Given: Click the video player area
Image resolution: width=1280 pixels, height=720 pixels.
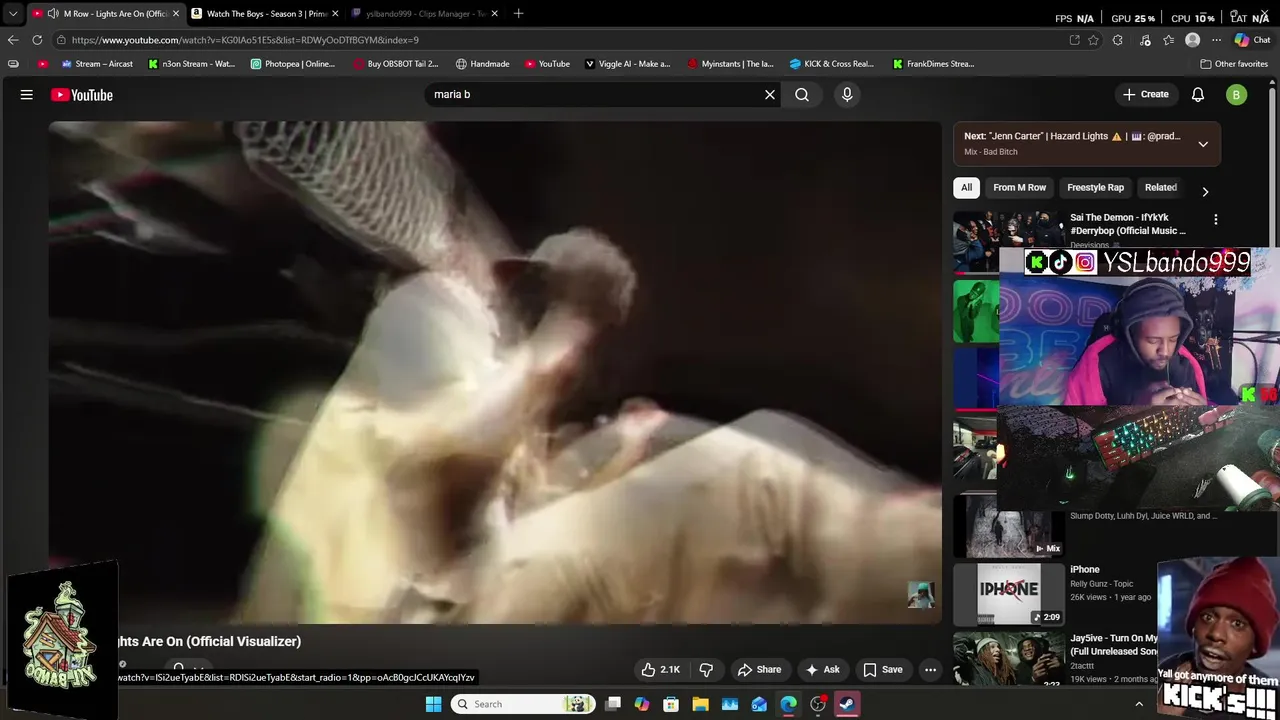Looking at the screenshot, I should pyautogui.click(x=495, y=372).
